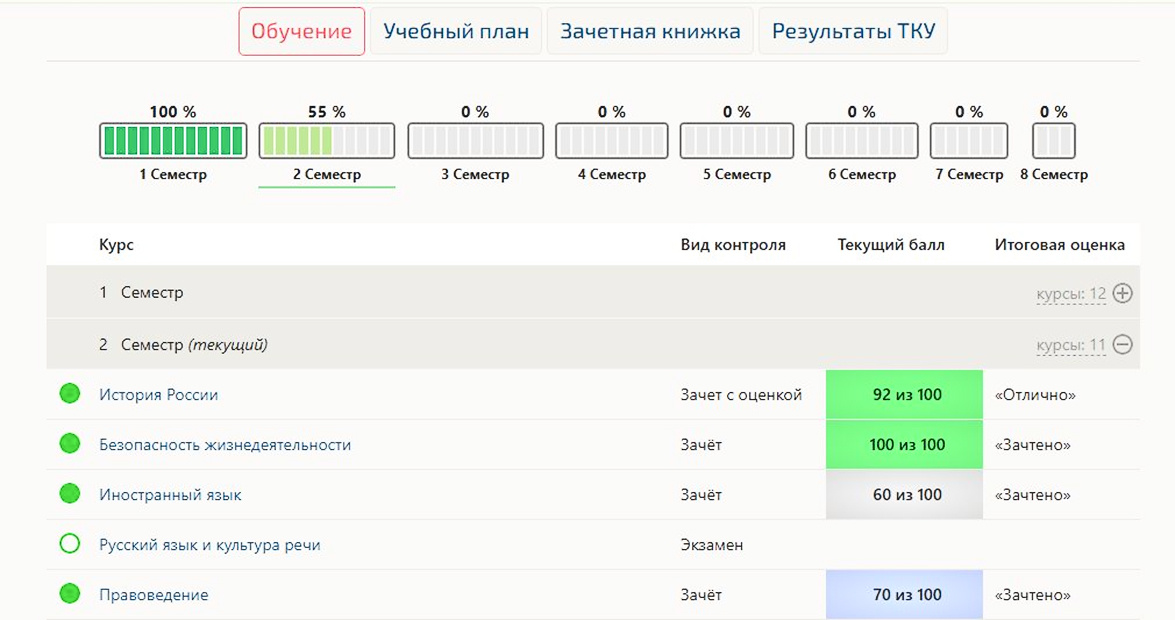Click «Зачтено» grade for Правоведение

pyautogui.click(x=1033, y=595)
